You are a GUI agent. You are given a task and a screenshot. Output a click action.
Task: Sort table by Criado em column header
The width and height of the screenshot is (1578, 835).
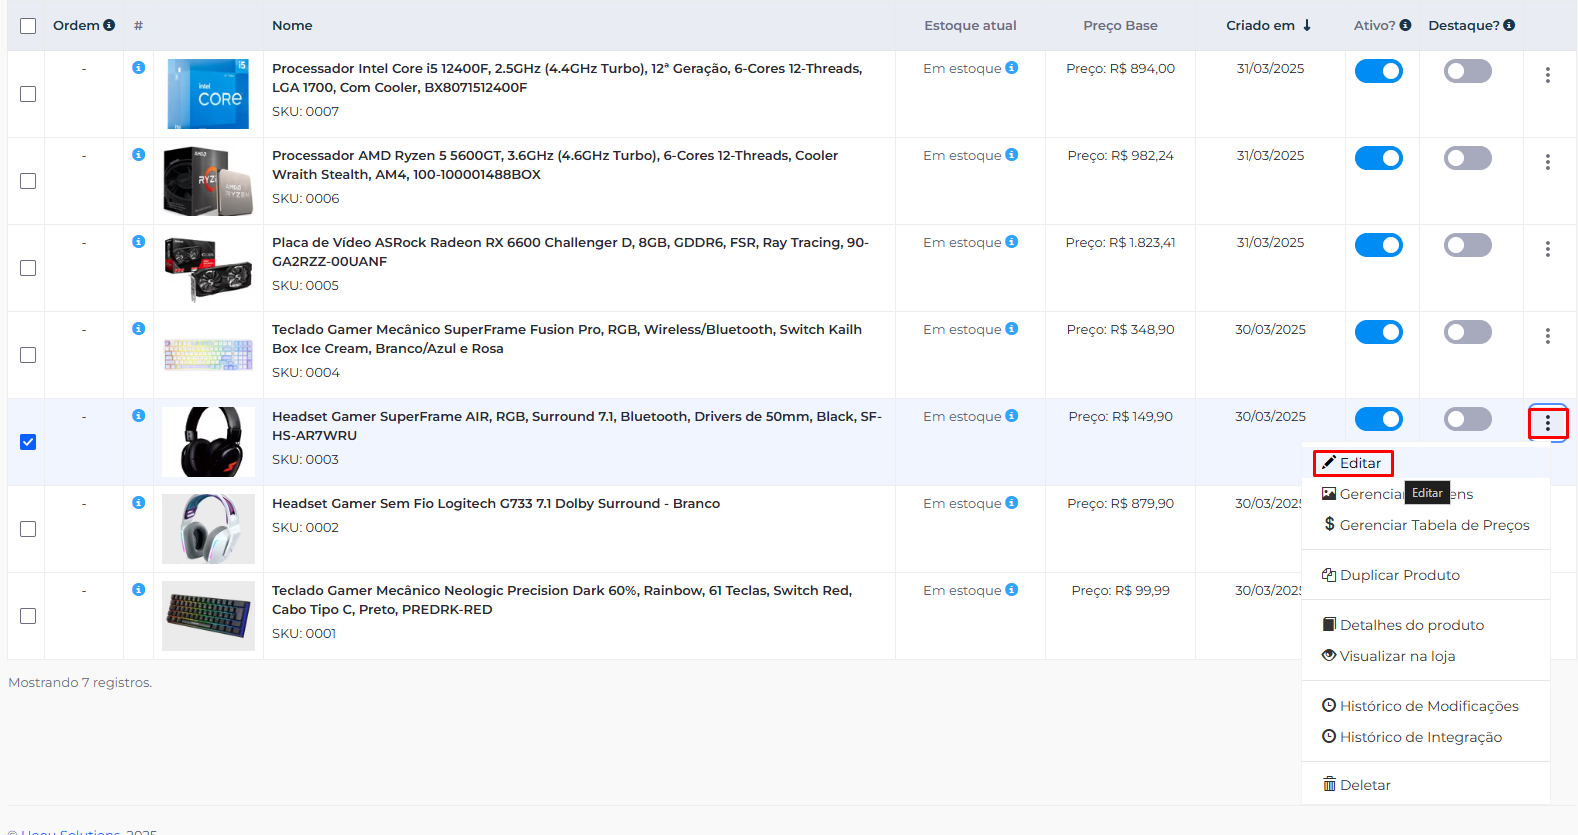pos(1260,25)
